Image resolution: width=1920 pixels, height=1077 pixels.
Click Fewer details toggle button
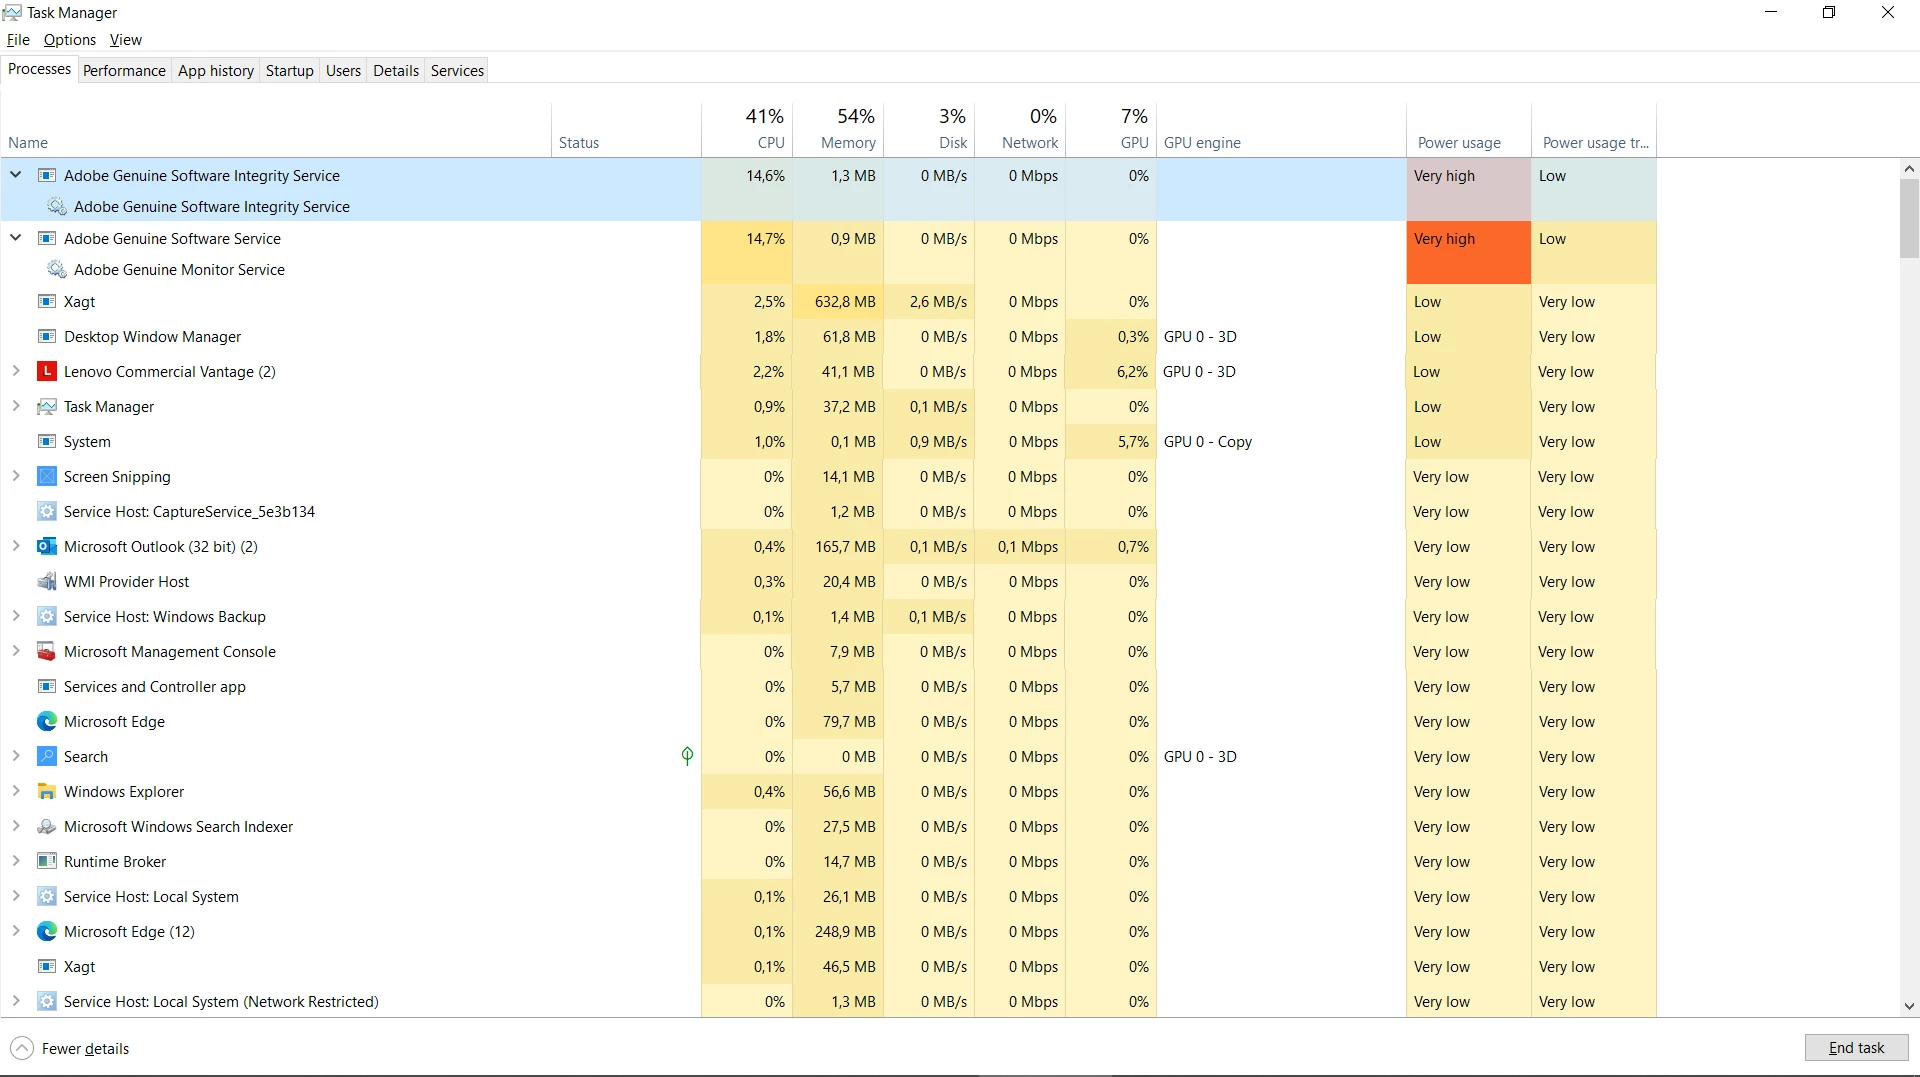[x=70, y=1048]
